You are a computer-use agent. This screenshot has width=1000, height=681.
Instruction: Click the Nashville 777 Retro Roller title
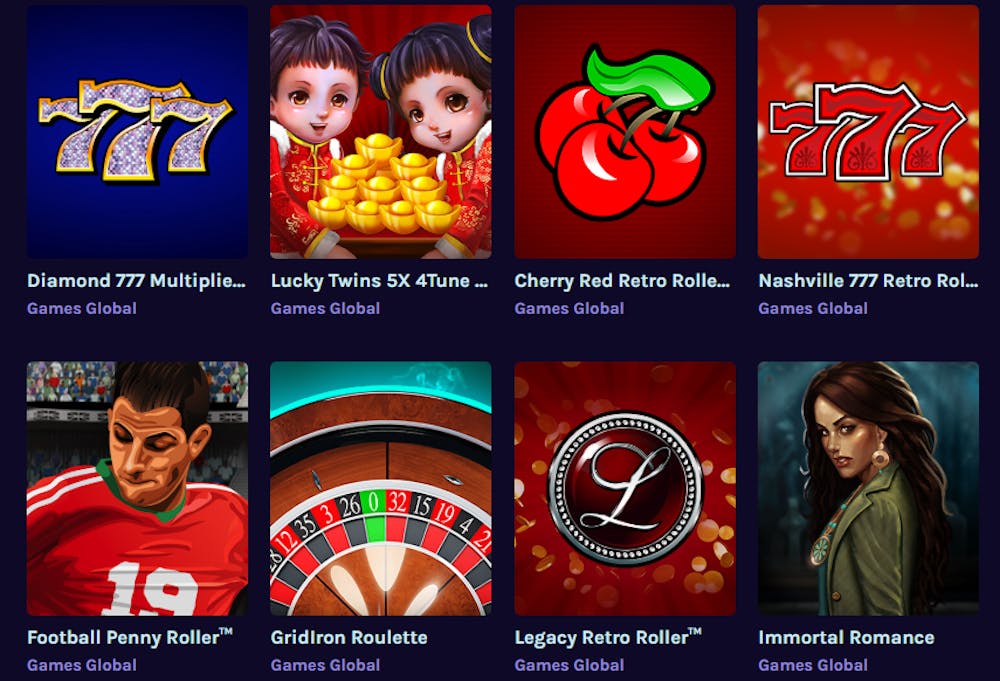[868, 281]
